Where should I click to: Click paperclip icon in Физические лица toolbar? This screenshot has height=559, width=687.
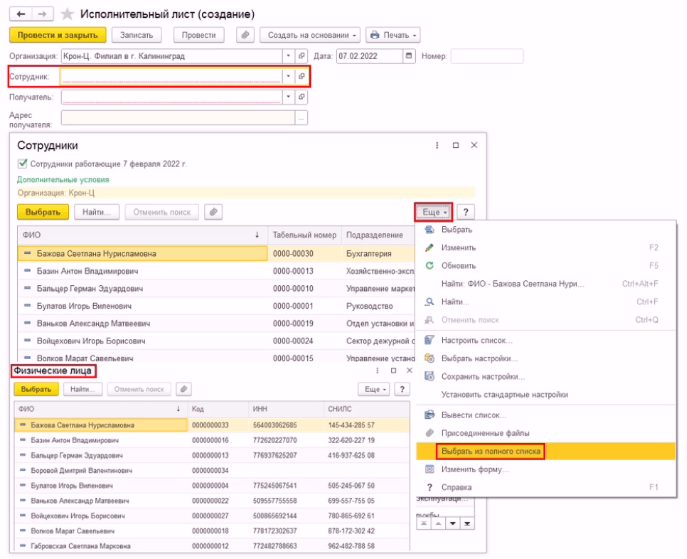(x=183, y=389)
